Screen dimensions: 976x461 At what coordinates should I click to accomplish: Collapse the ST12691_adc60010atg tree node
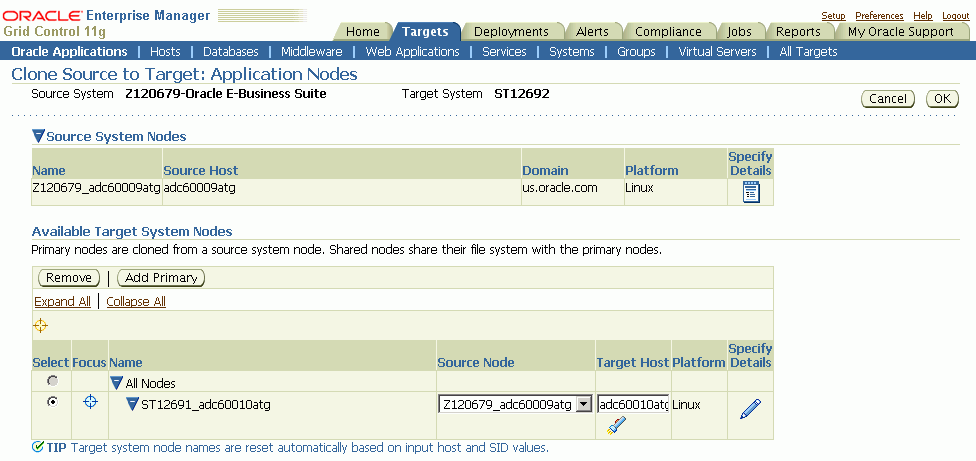tap(132, 405)
